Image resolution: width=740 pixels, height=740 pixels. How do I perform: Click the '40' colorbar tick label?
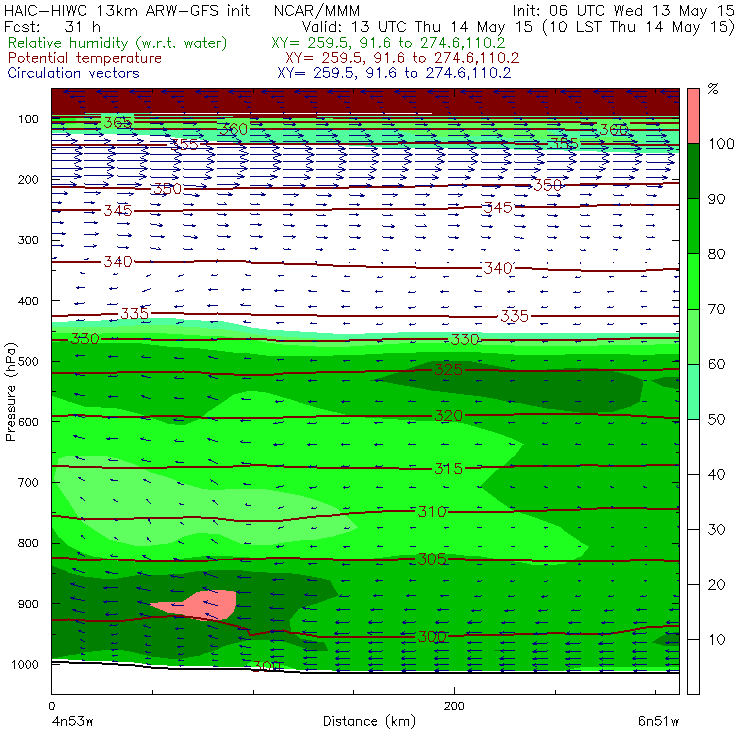click(x=716, y=474)
